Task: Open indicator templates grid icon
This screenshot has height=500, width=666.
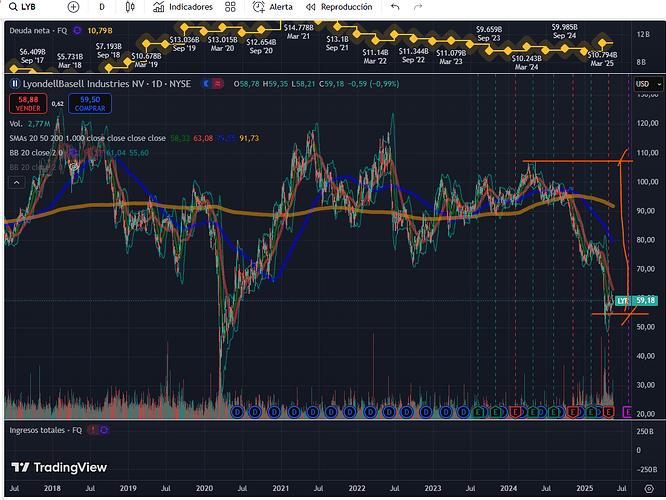Action: [x=230, y=7]
